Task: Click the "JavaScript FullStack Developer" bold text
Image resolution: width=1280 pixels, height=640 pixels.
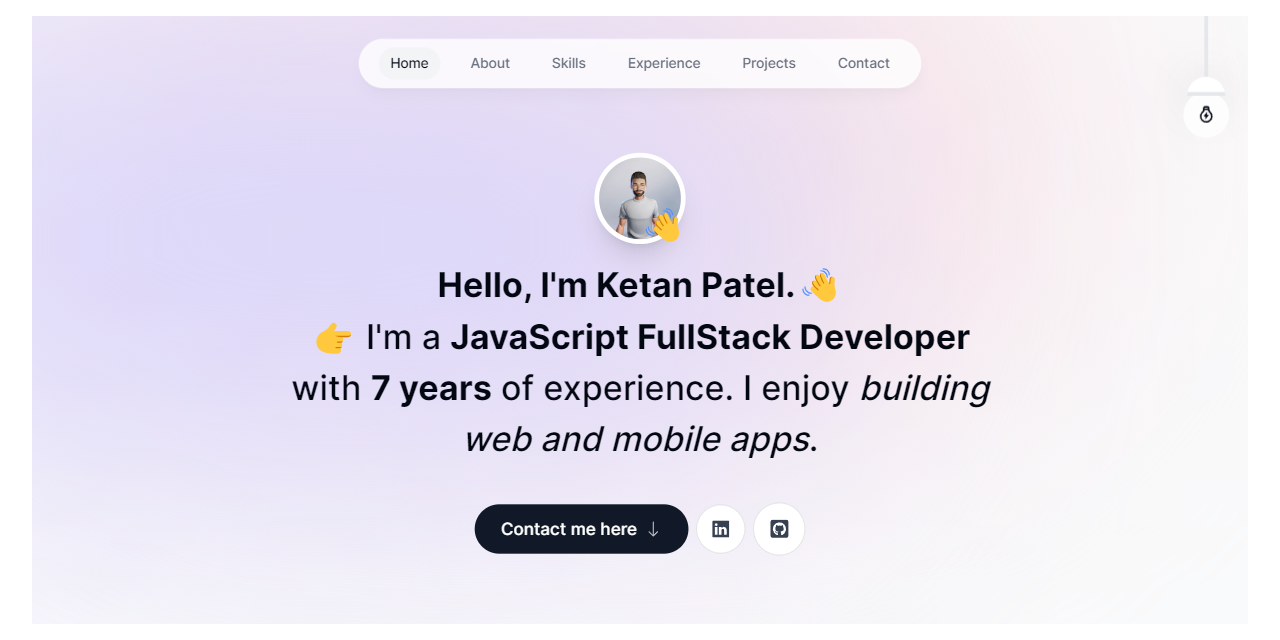Action: pos(709,338)
